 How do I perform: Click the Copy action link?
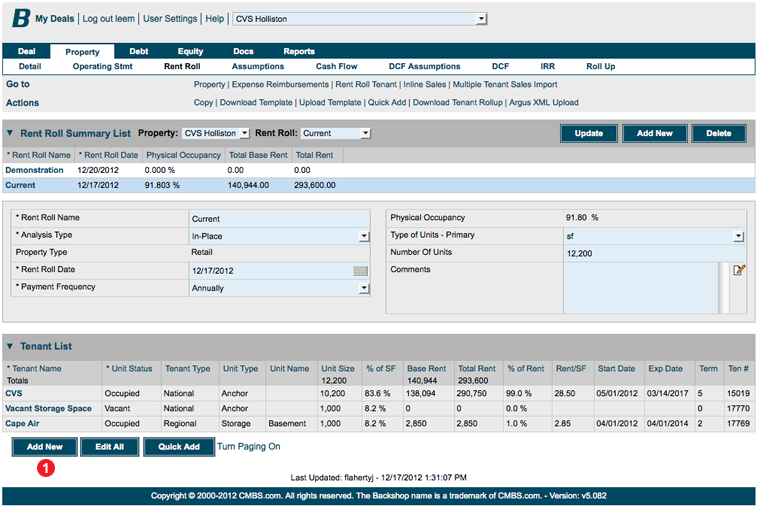pos(203,102)
